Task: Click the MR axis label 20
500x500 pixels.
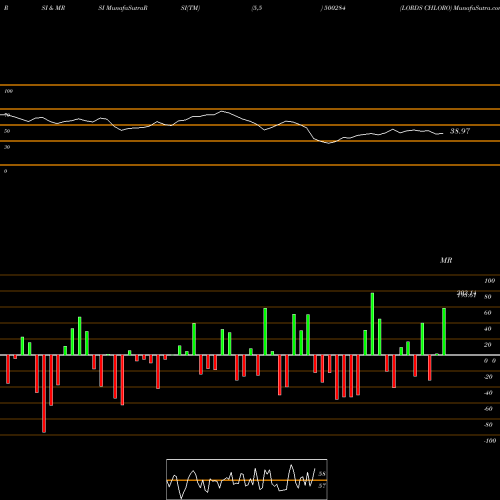Action: (x=488, y=345)
